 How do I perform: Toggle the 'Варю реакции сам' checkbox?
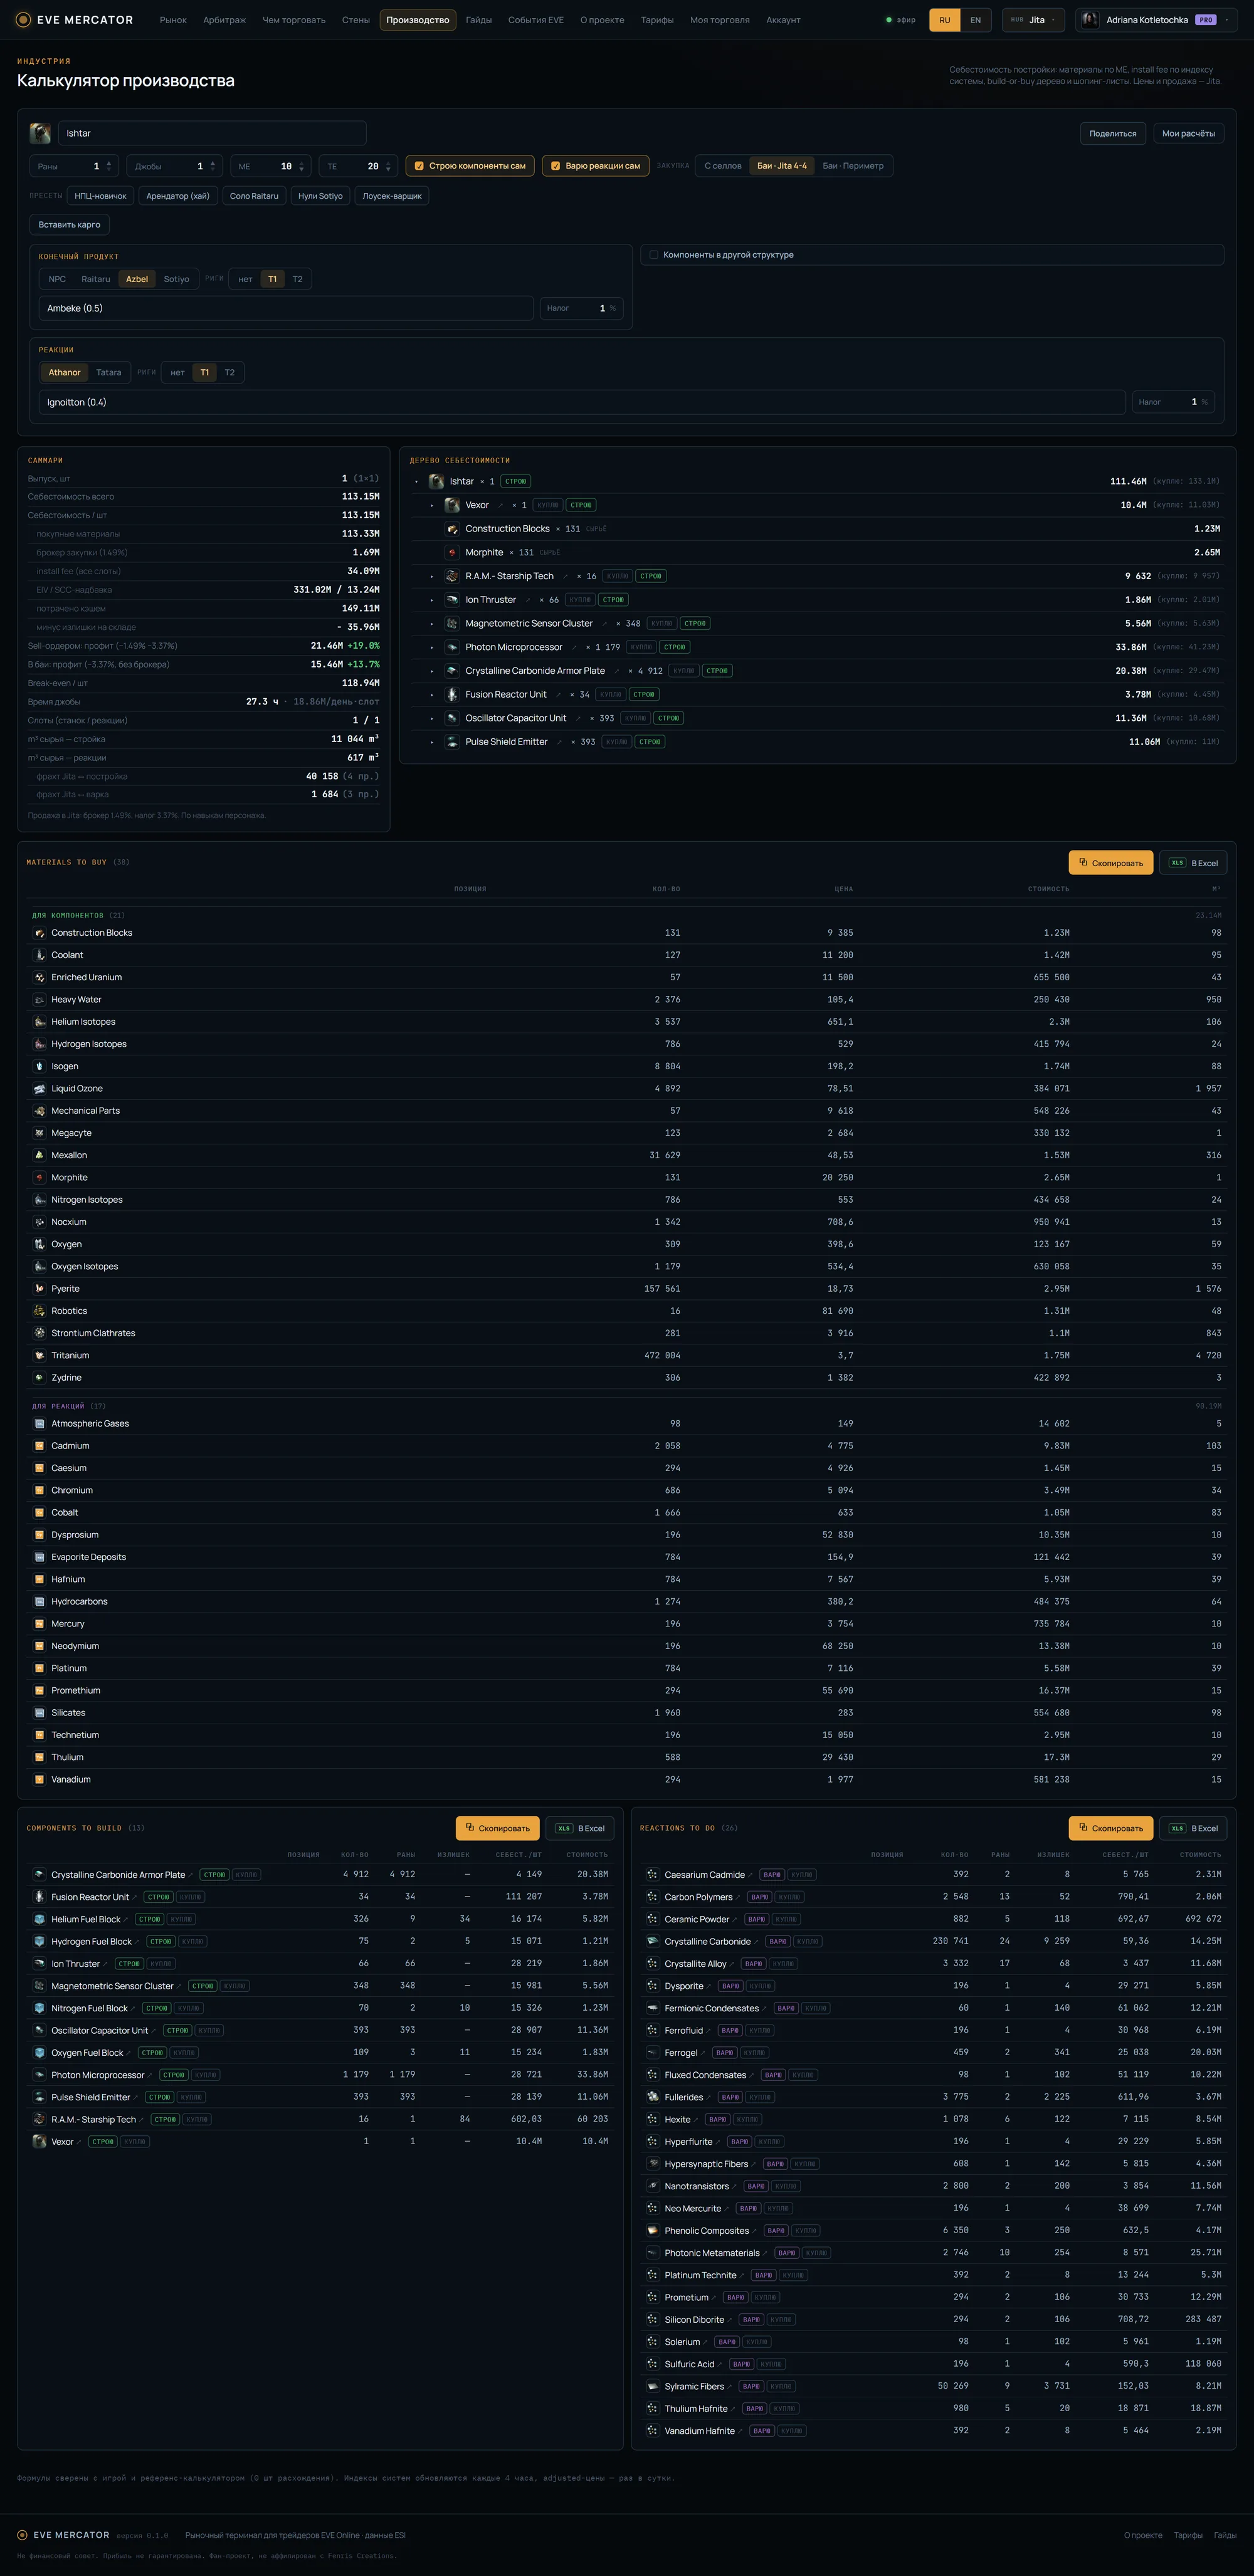(555, 166)
